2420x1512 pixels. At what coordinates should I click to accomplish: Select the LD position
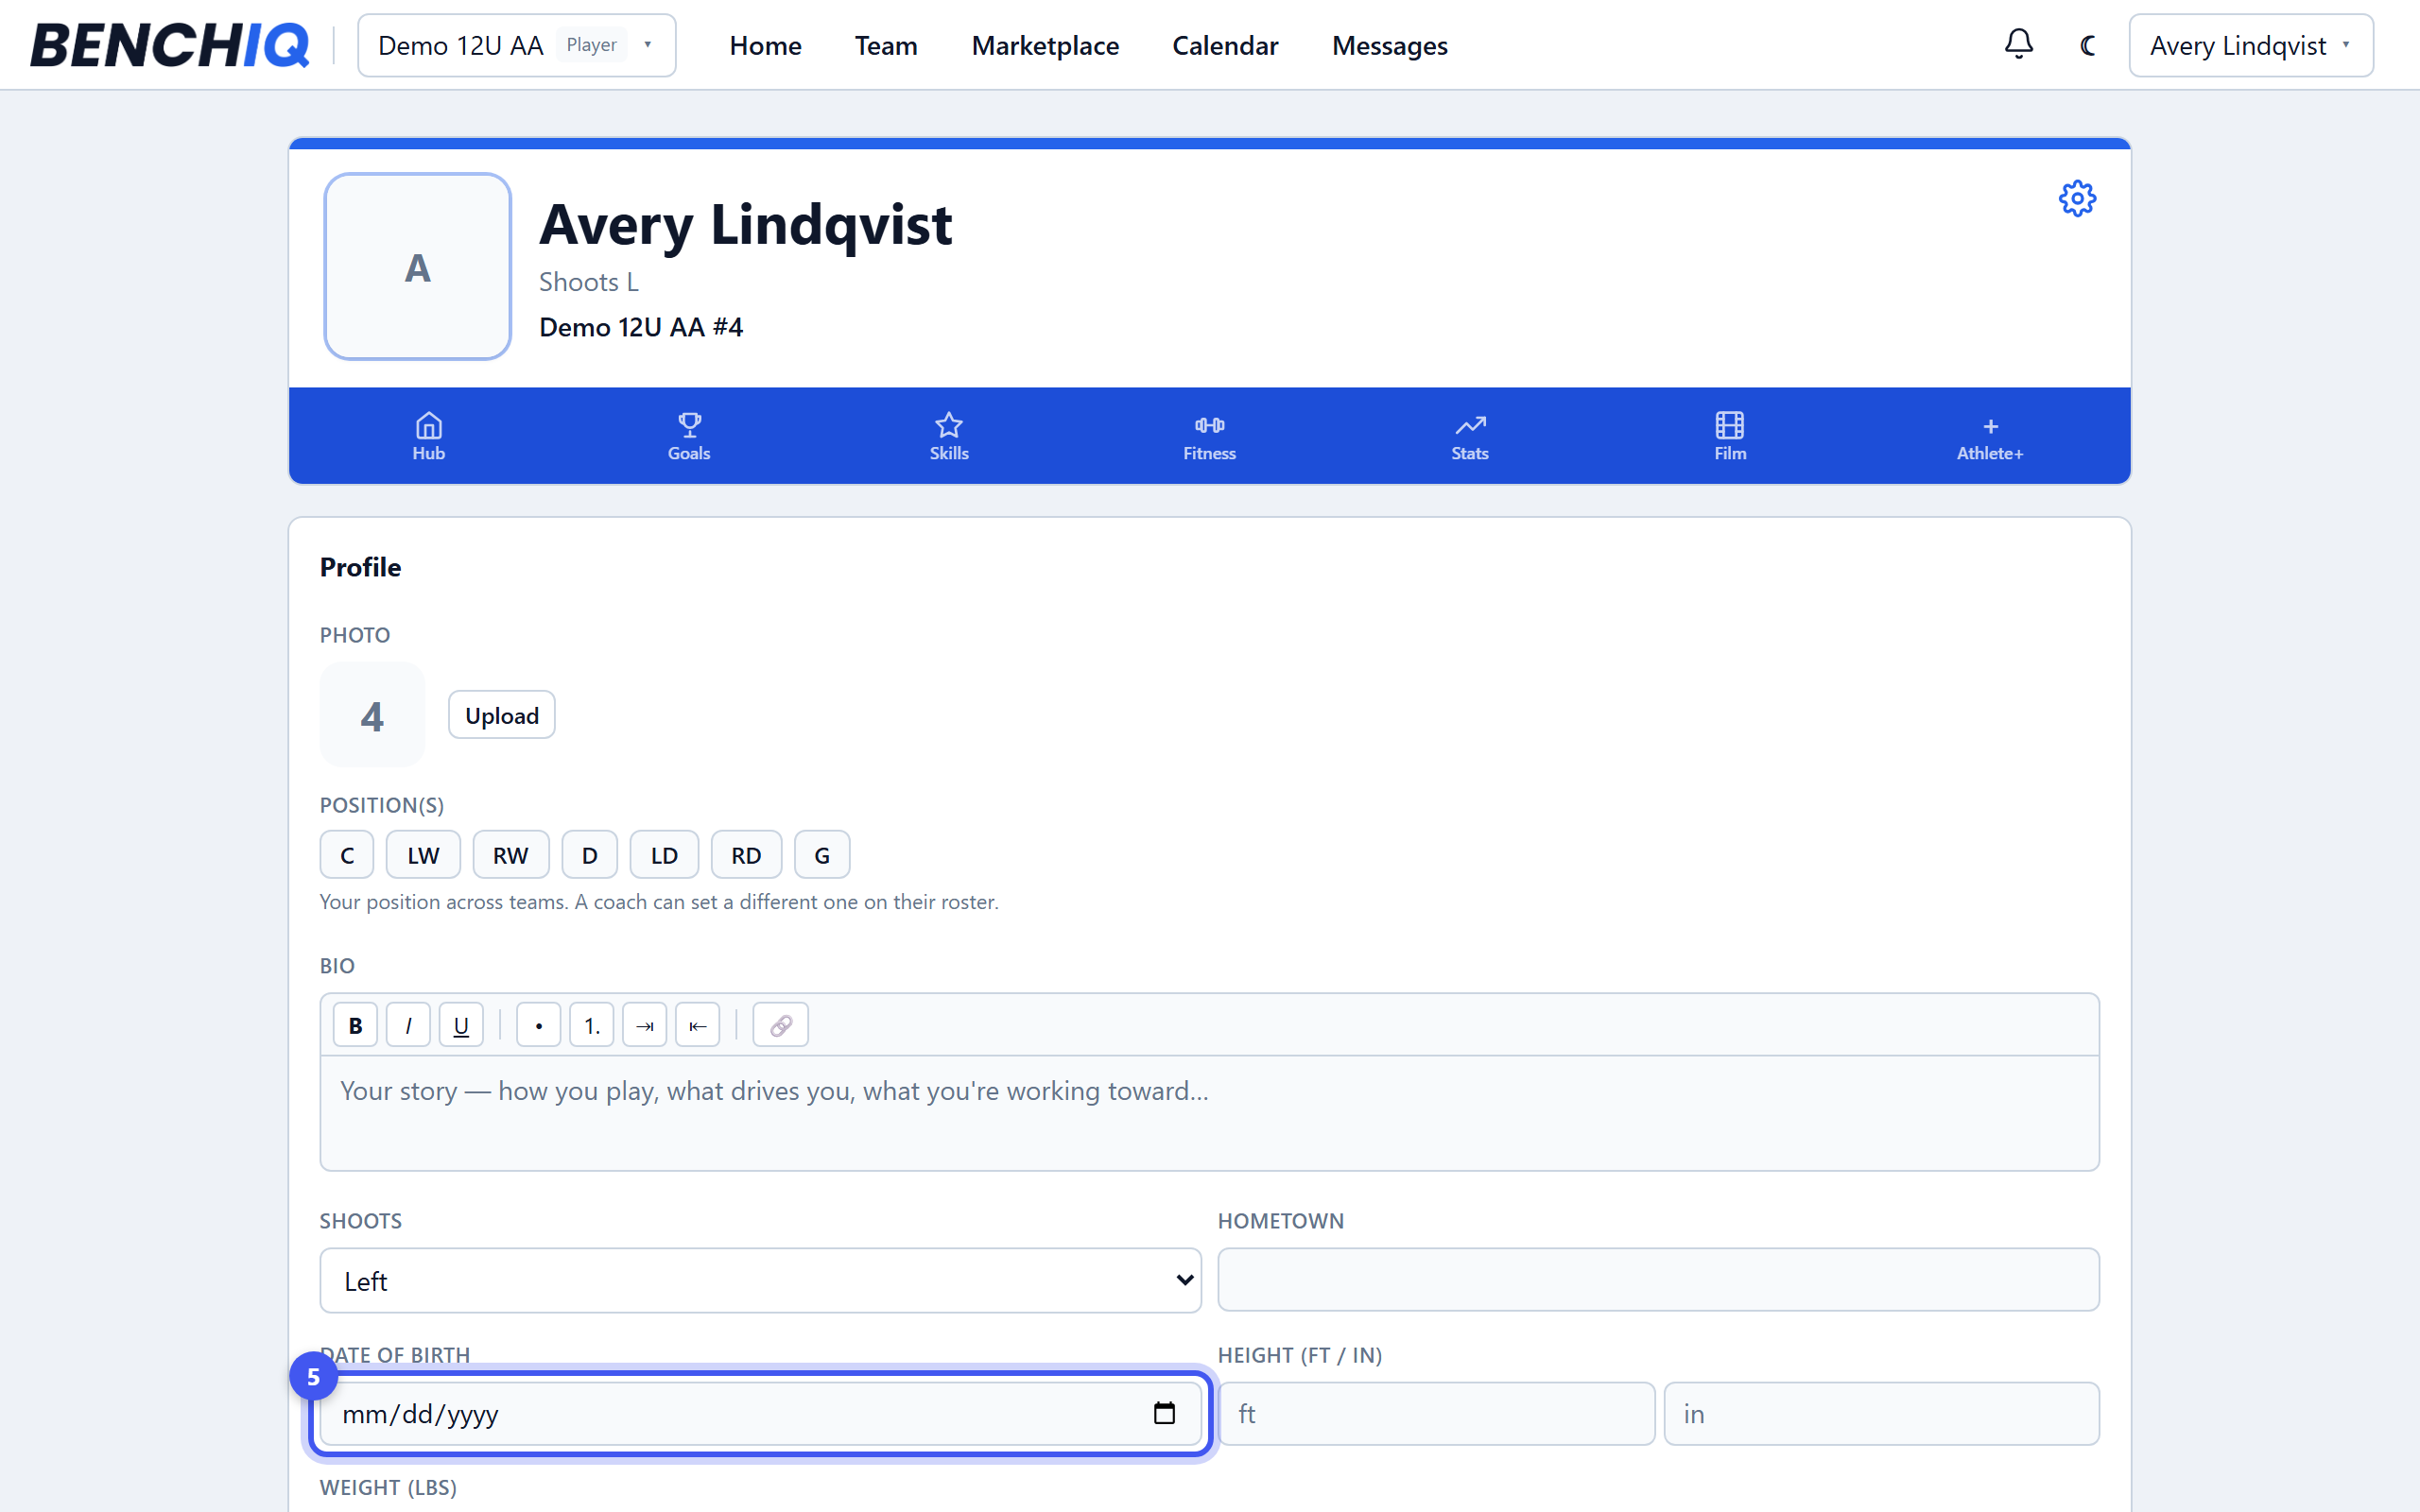click(664, 855)
